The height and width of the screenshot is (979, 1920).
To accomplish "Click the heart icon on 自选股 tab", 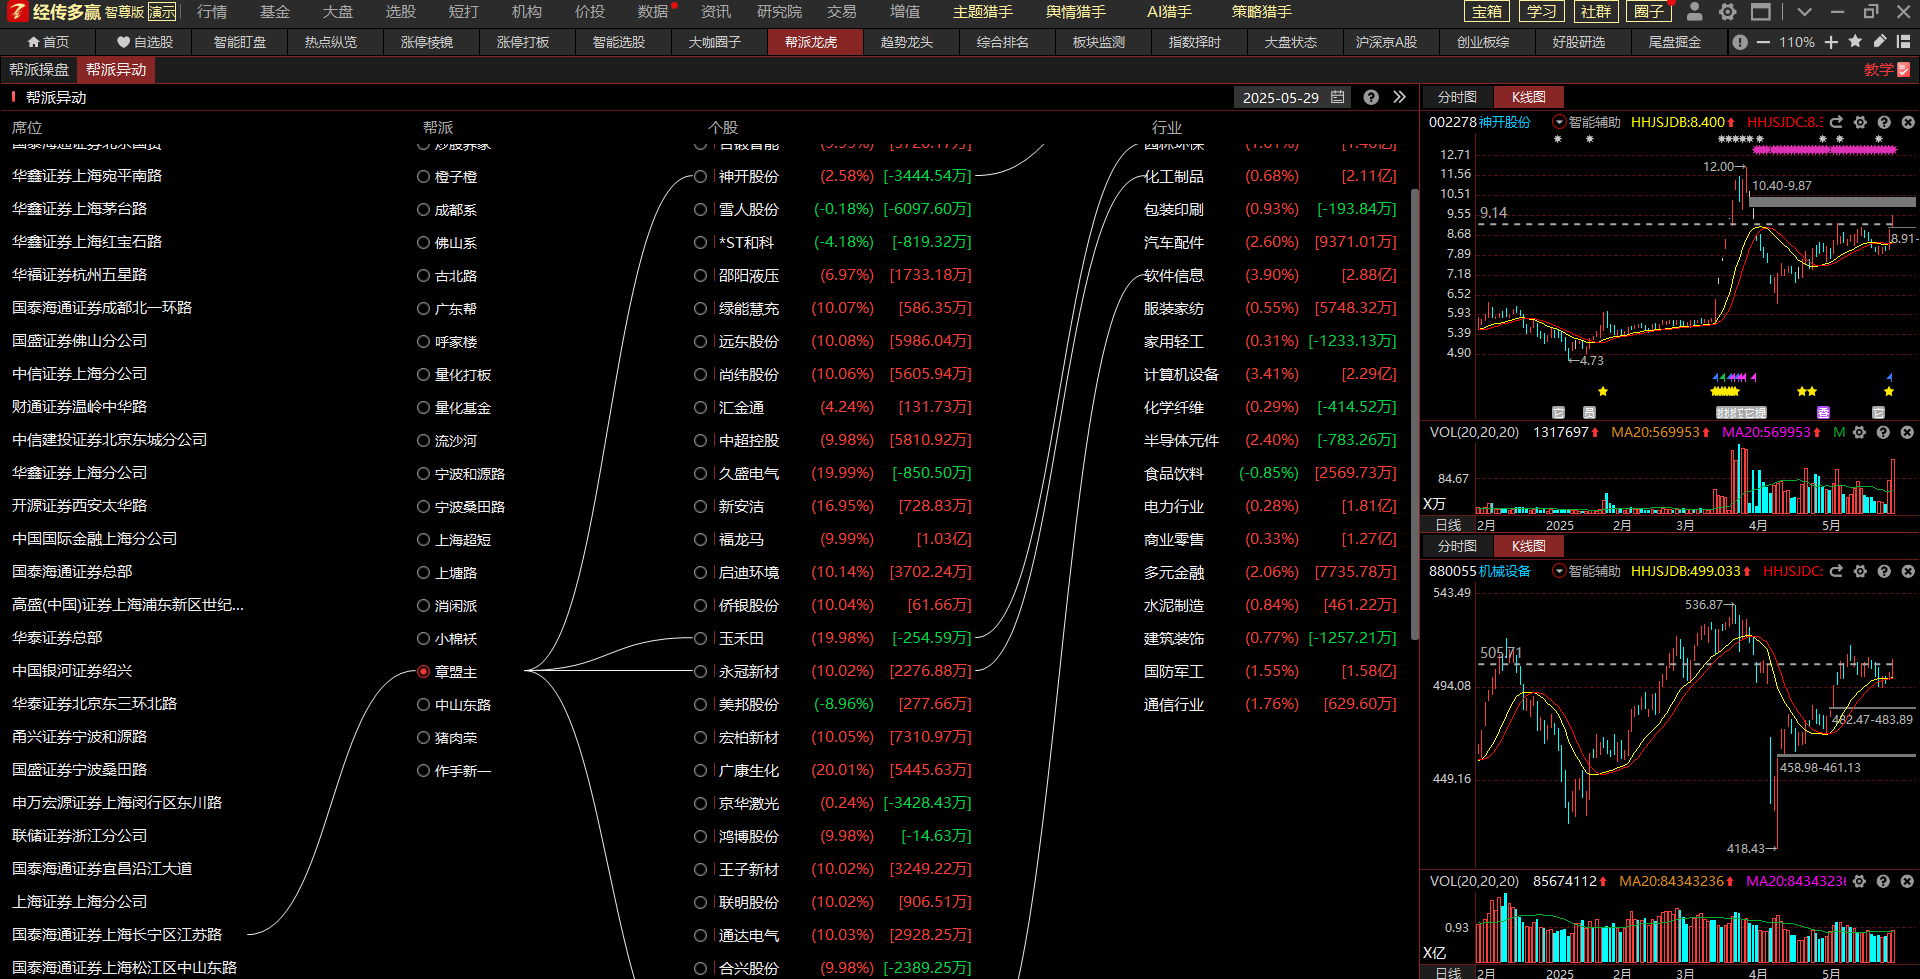I will point(123,42).
